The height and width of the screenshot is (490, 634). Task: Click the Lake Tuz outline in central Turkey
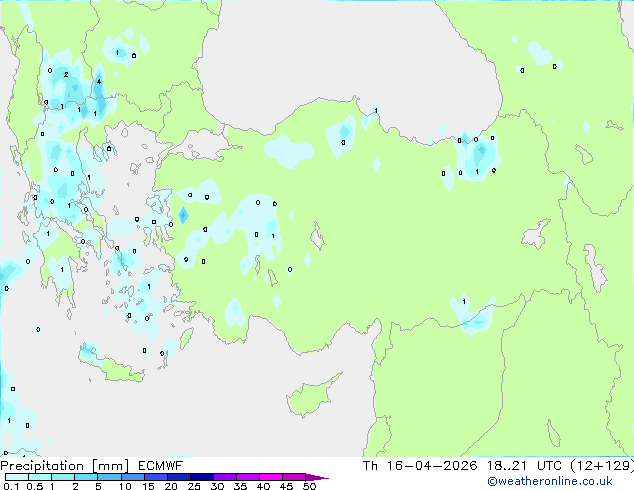(x=317, y=239)
